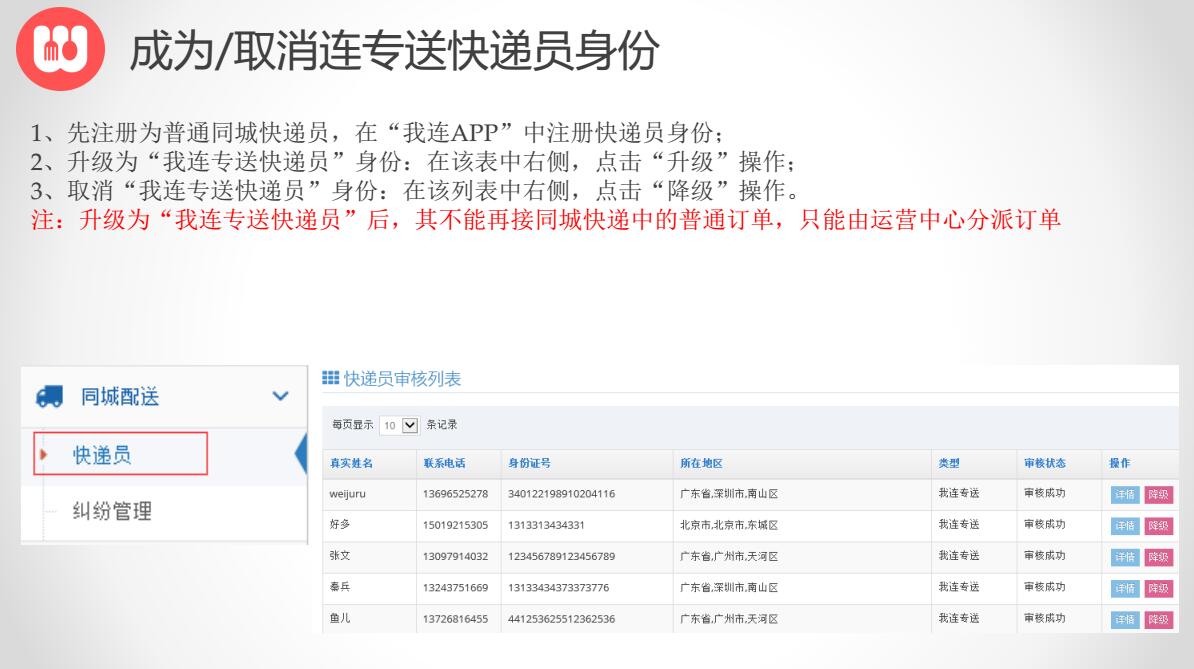Viewport: 1194px width, 669px height.
Task: Click 降级 in the 张文 row
Action: [1158, 557]
